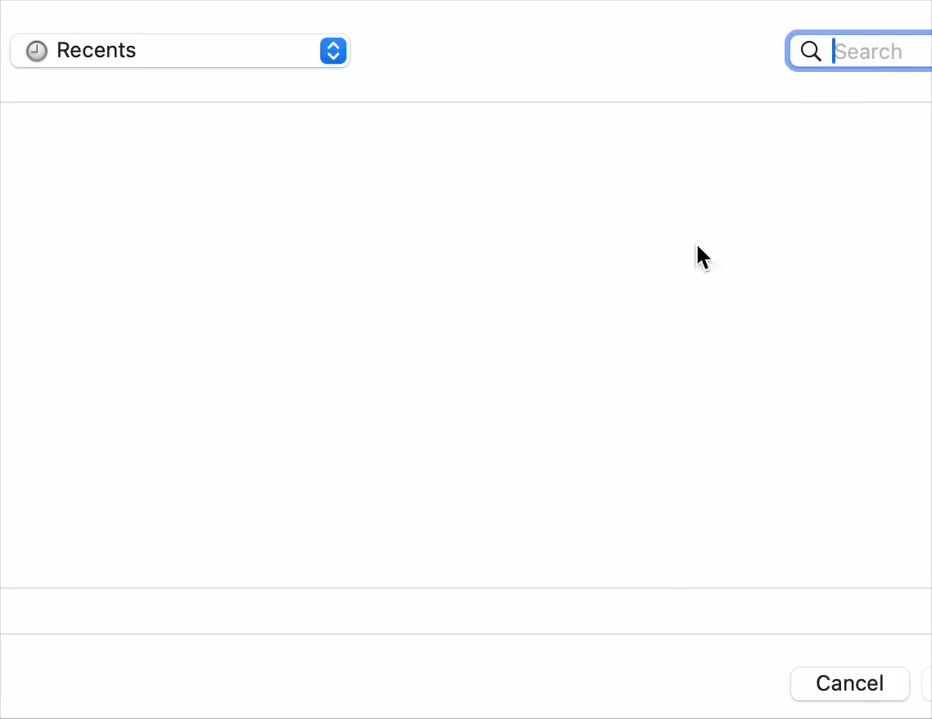Viewport: 932px width, 719px height.
Task: Click the blue up-down chevron arrows
Action: pyautogui.click(x=333, y=51)
